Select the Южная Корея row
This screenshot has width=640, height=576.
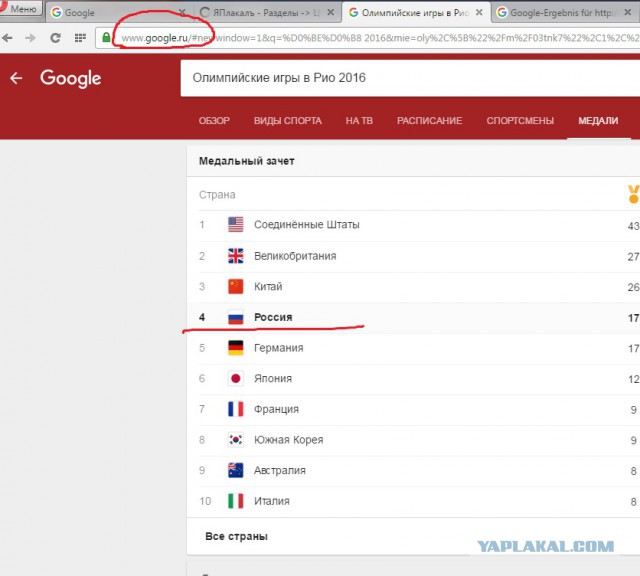[x=413, y=440]
